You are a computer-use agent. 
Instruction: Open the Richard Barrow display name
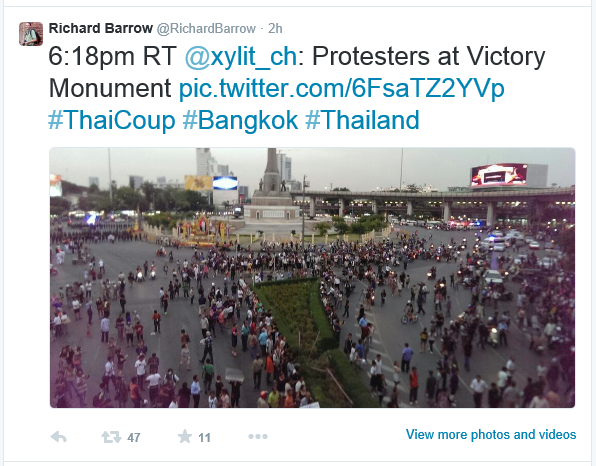tap(101, 28)
